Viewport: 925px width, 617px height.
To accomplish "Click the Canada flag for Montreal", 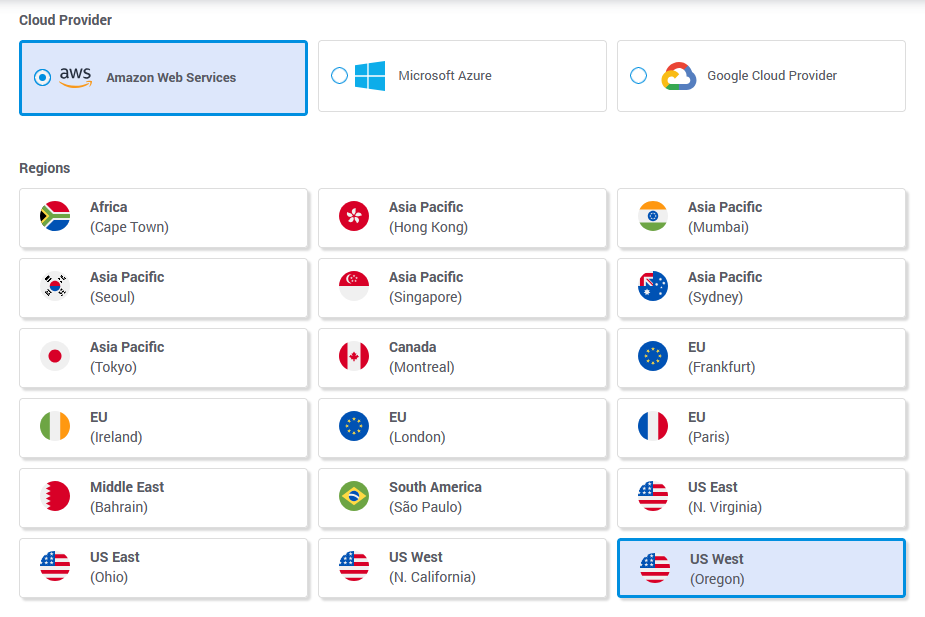I will (354, 357).
